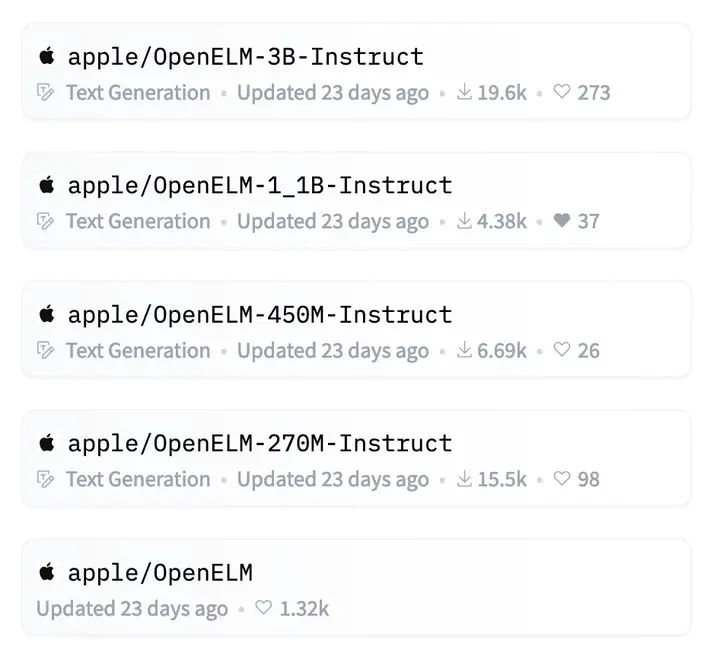Open the apple/OpenELM-3B-Instruct model

pyautogui.click(x=245, y=57)
